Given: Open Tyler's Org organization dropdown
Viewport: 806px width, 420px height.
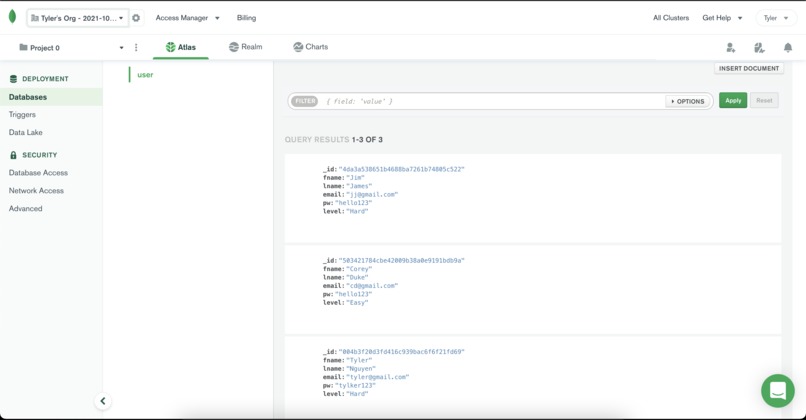Looking at the screenshot, I should click(77, 18).
